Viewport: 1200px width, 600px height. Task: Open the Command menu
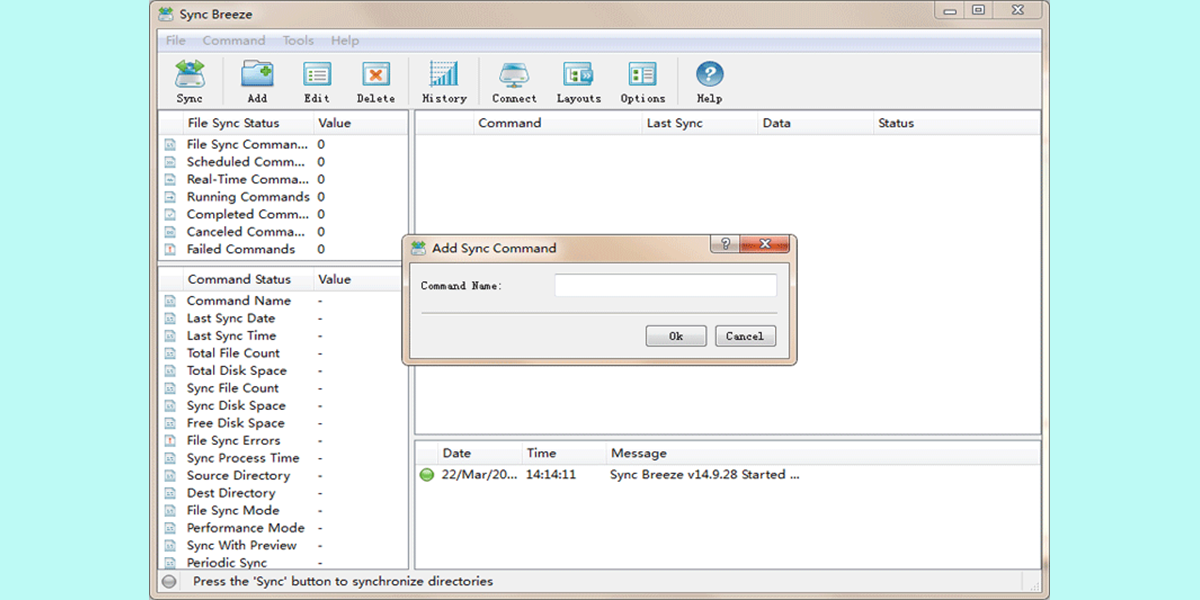click(234, 41)
